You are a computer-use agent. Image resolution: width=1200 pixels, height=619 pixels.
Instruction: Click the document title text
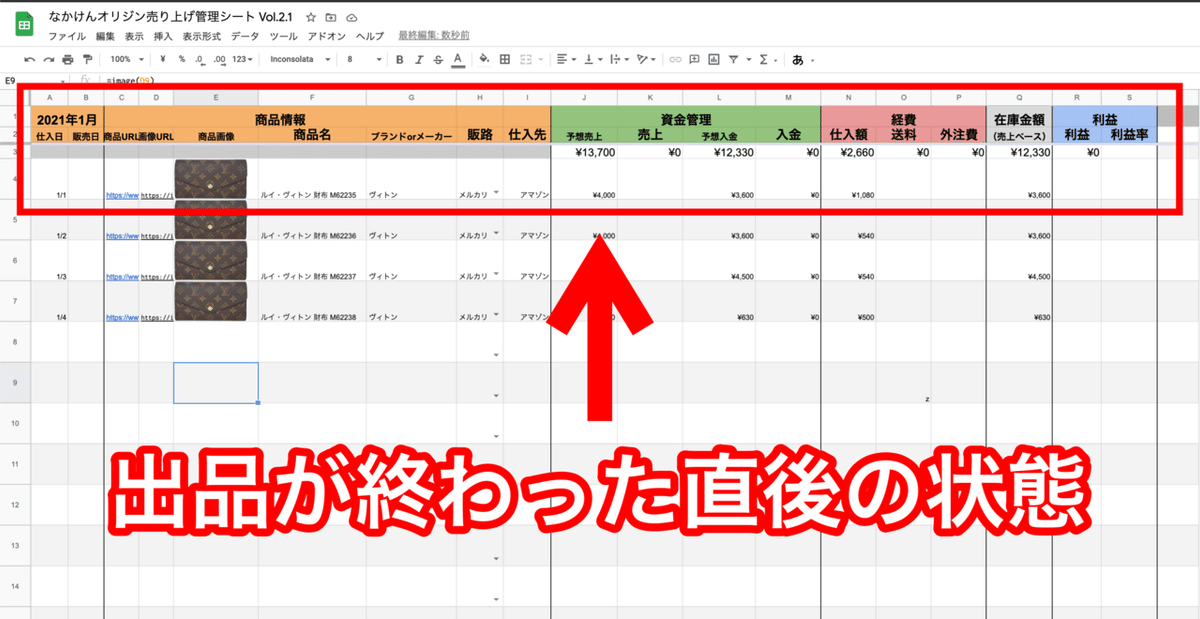[x=172, y=17]
